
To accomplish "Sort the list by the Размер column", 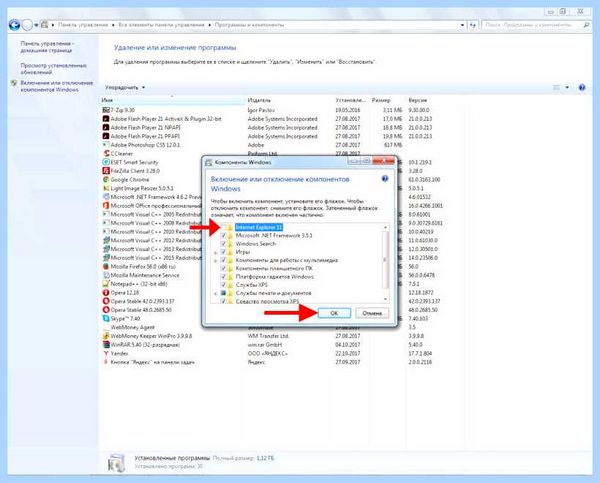I will click(387, 100).
